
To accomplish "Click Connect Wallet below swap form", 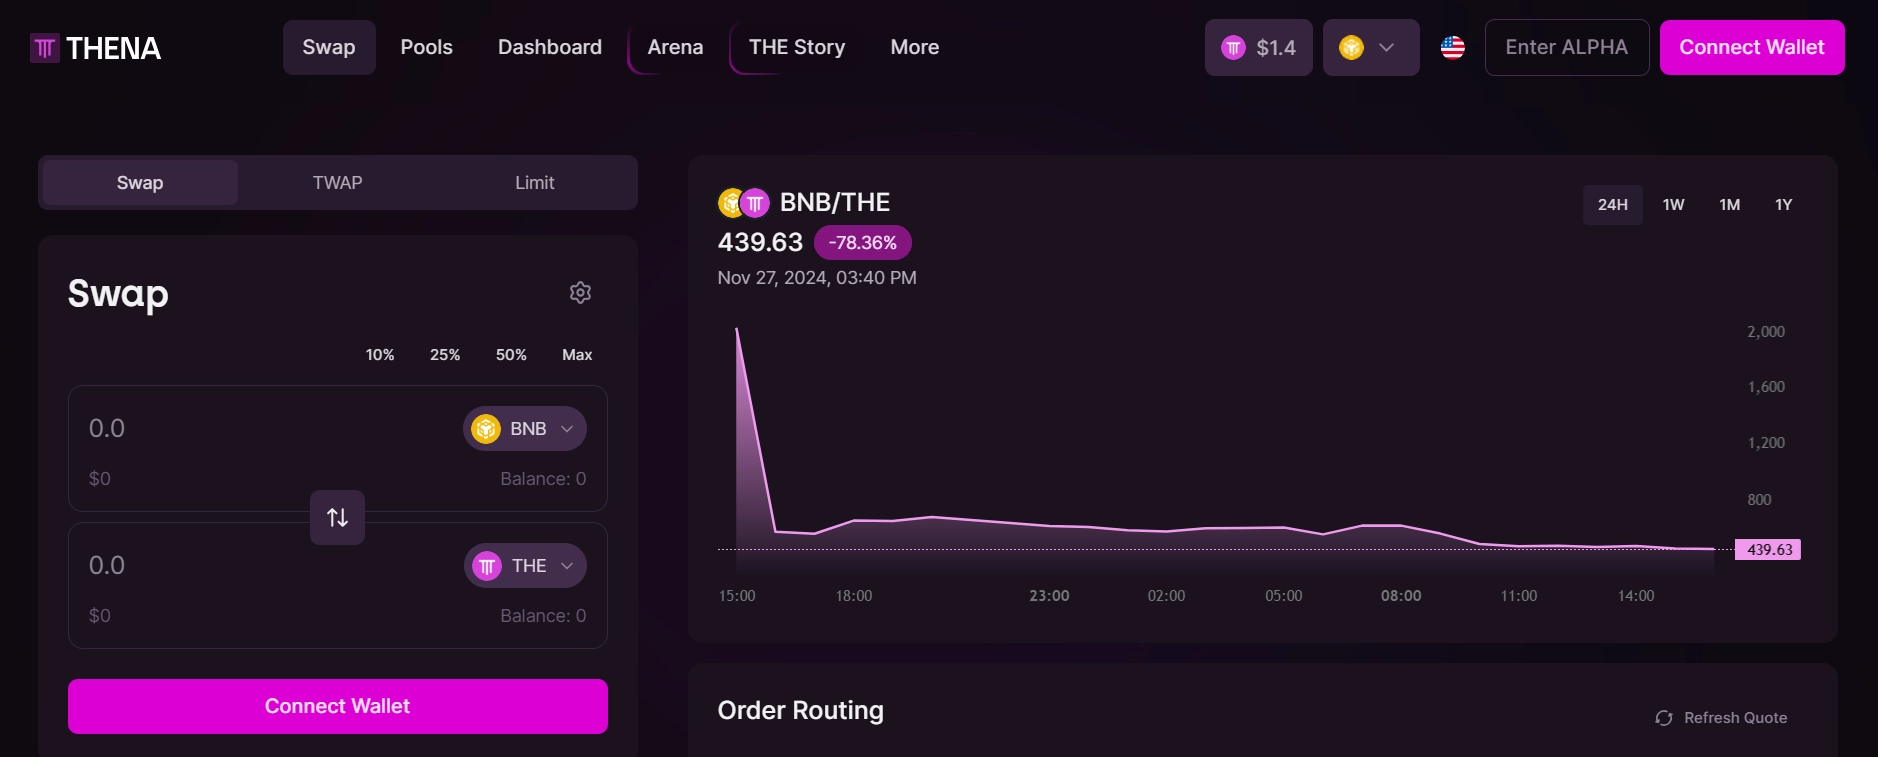I will (x=337, y=706).
